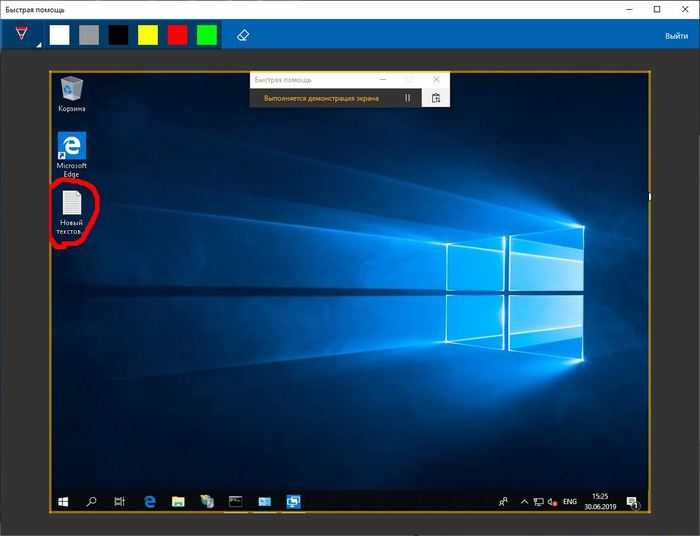The width and height of the screenshot is (700, 536).
Task: Switch the ENG input language
Action: pos(570,502)
